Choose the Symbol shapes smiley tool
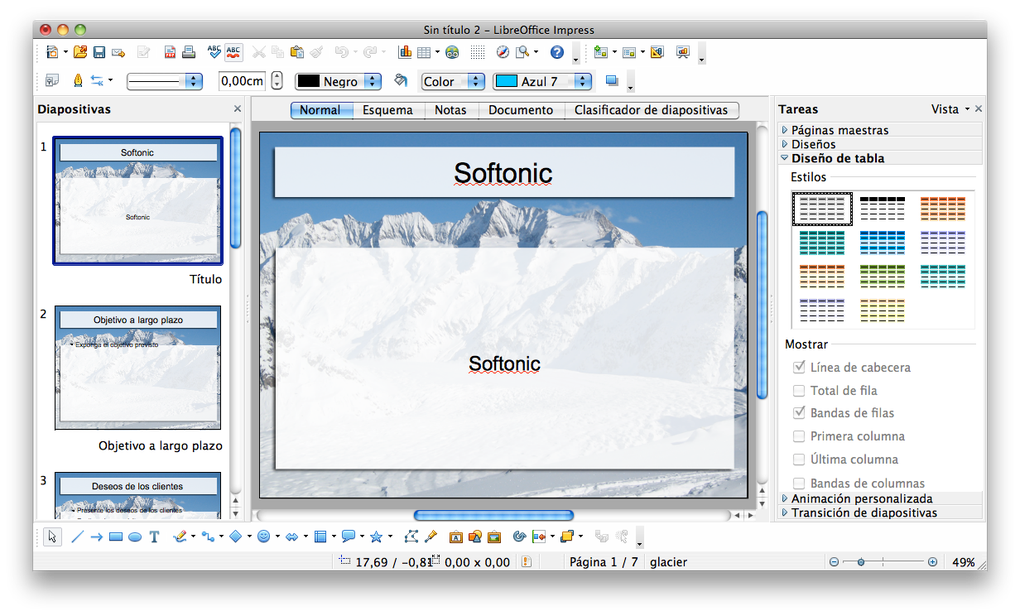 (263, 537)
